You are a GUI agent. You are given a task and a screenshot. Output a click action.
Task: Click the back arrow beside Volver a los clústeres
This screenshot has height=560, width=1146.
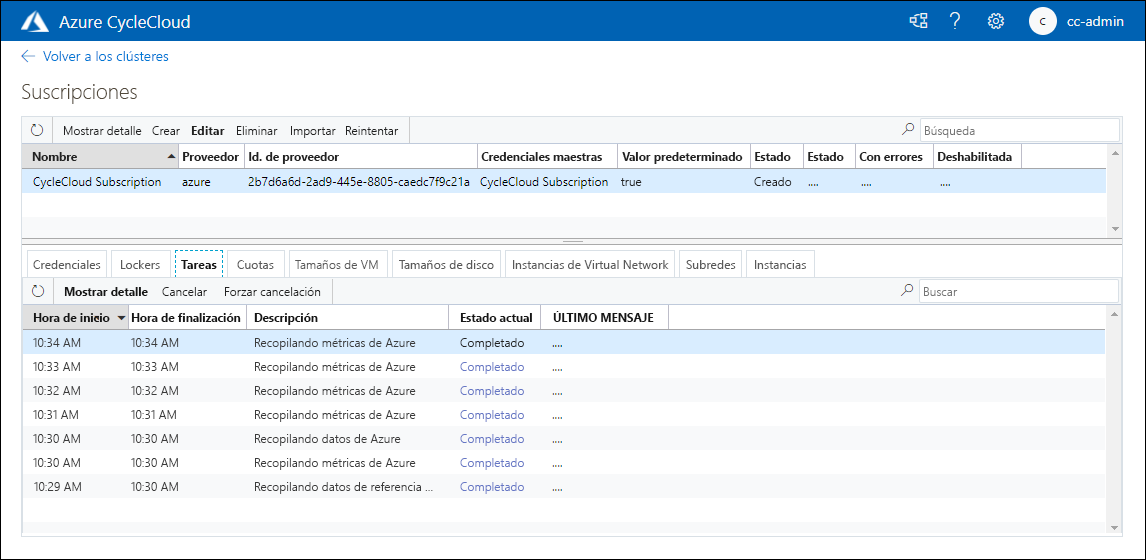click(29, 56)
